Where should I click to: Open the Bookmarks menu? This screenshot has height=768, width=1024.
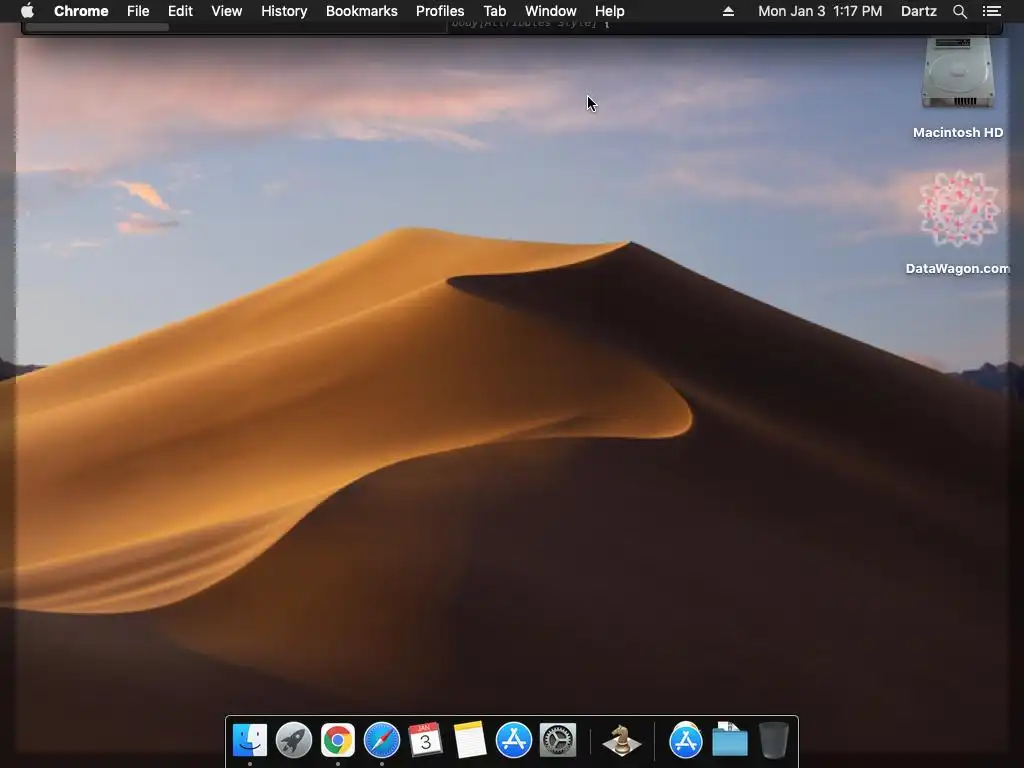[x=362, y=11]
